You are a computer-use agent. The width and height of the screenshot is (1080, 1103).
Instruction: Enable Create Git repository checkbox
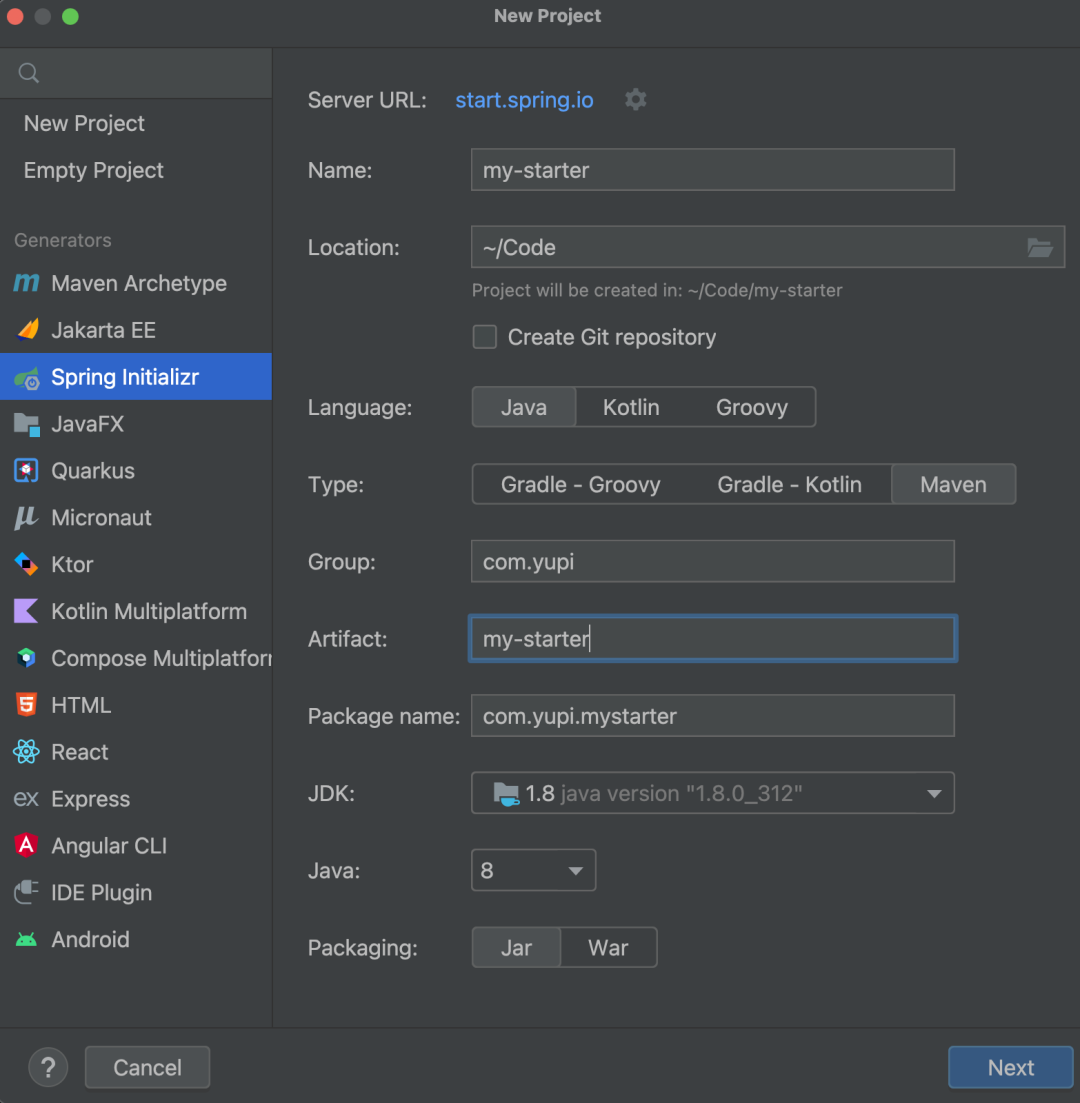click(x=485, y=337)
